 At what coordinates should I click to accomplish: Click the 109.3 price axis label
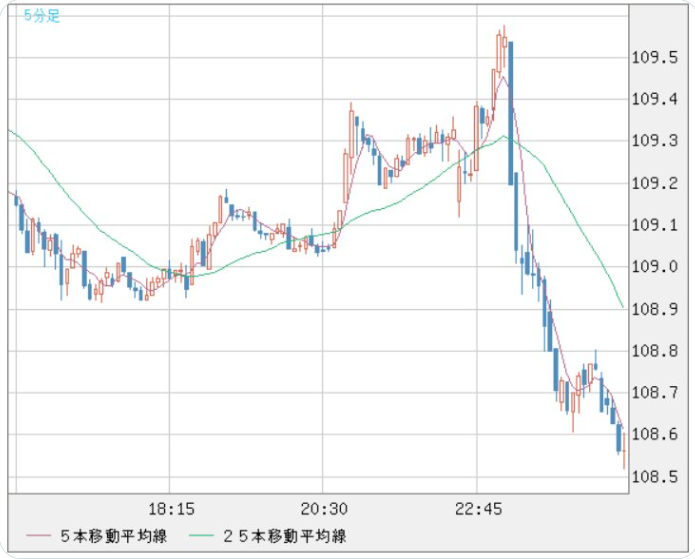657,141
